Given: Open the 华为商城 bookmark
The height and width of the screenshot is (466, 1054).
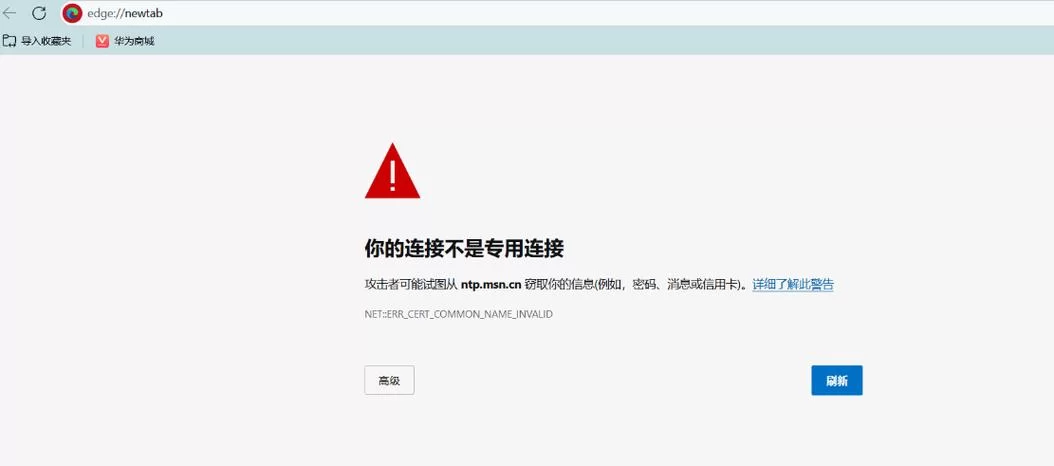Looking at the screenshot, I should pyautogui.click(x=125, y=41).
